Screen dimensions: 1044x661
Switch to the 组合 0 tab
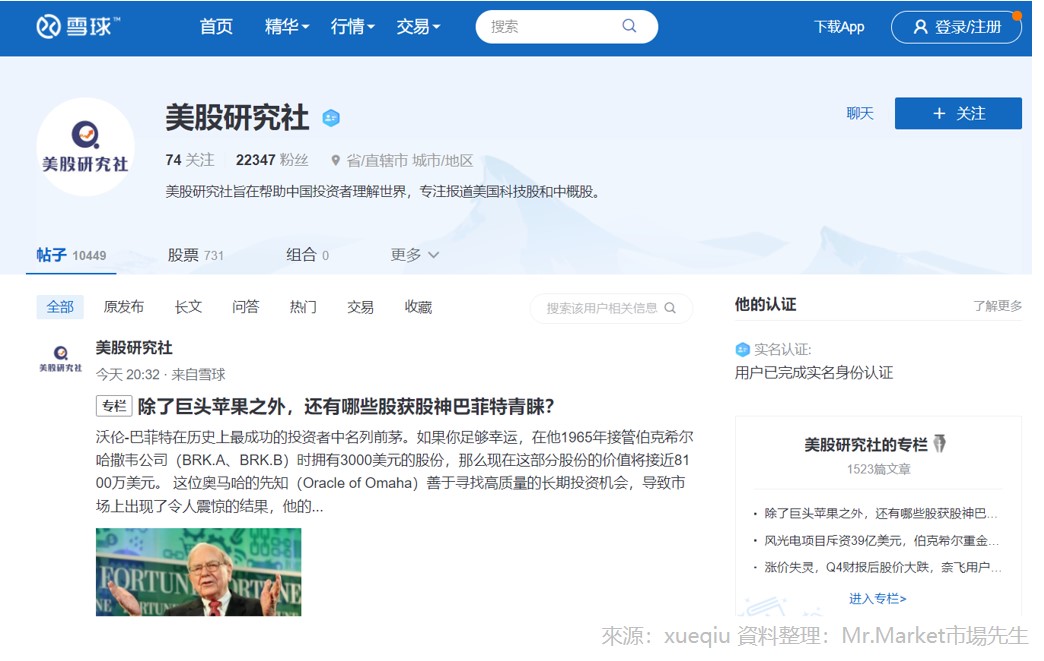308,255
